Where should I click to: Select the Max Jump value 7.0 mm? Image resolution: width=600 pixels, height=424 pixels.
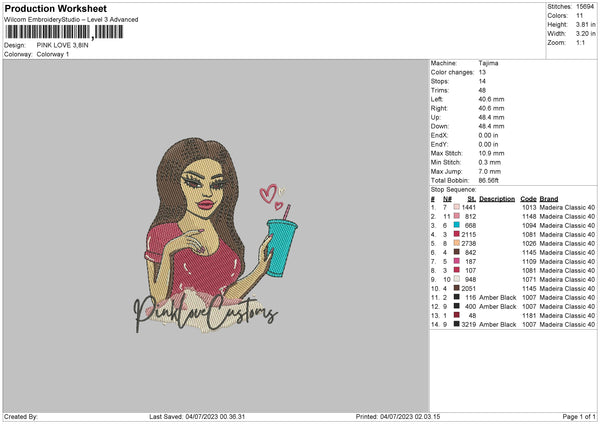click(490, 171)
